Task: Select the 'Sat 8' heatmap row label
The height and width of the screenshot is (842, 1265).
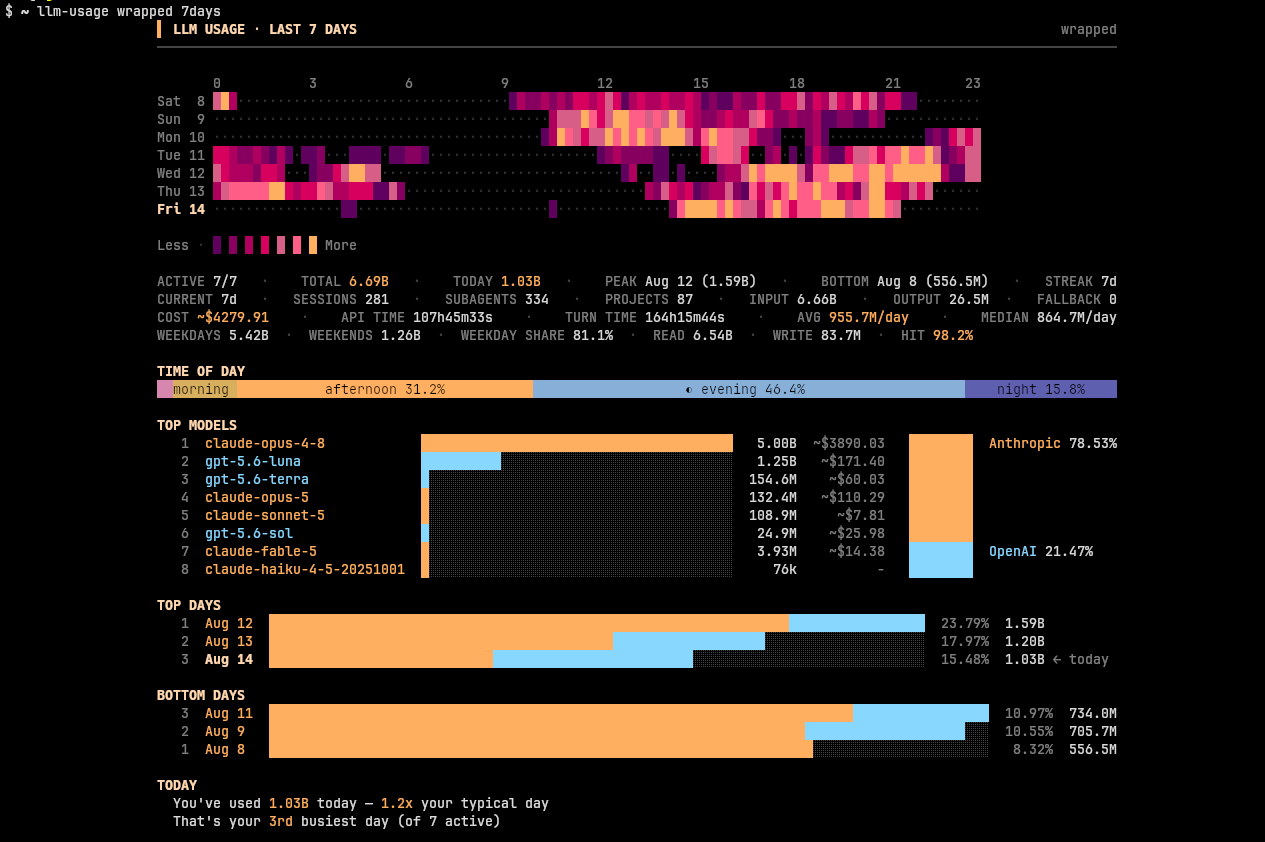Action: [x=181, y=101]
